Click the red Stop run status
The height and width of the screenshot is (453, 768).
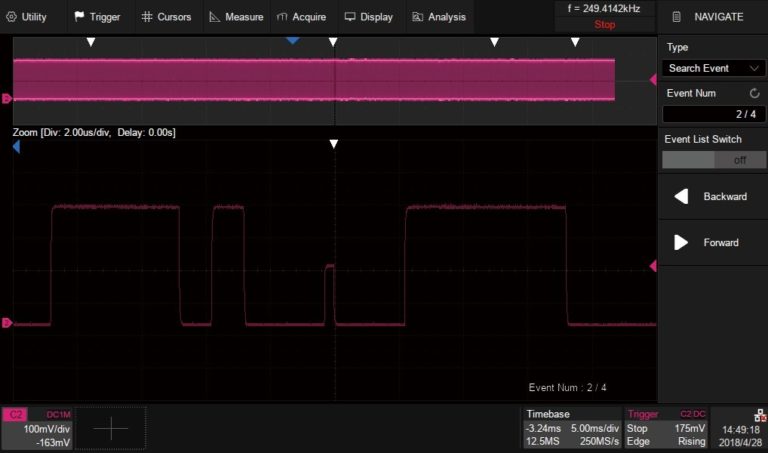604,24
